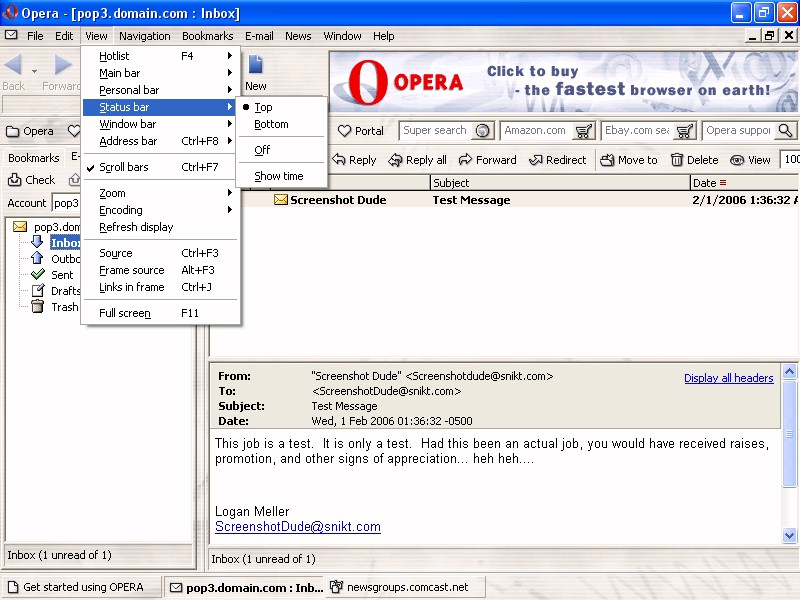Click the Amazon.com shopping cart icon
The height and width of the screenshot is (600, 800).
pyautogui.click(x=583, y=131)
